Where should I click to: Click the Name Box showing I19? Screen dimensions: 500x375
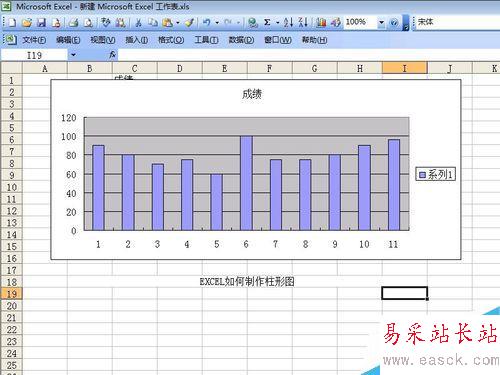pos(34,55)
